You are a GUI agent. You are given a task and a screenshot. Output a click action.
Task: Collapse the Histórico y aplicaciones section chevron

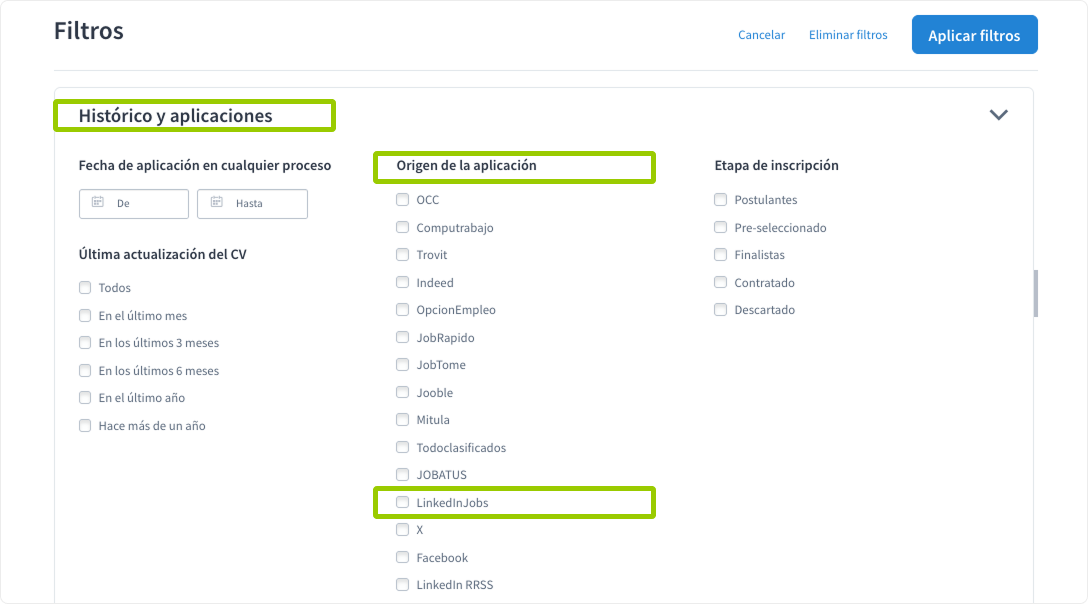click(998, 115)
